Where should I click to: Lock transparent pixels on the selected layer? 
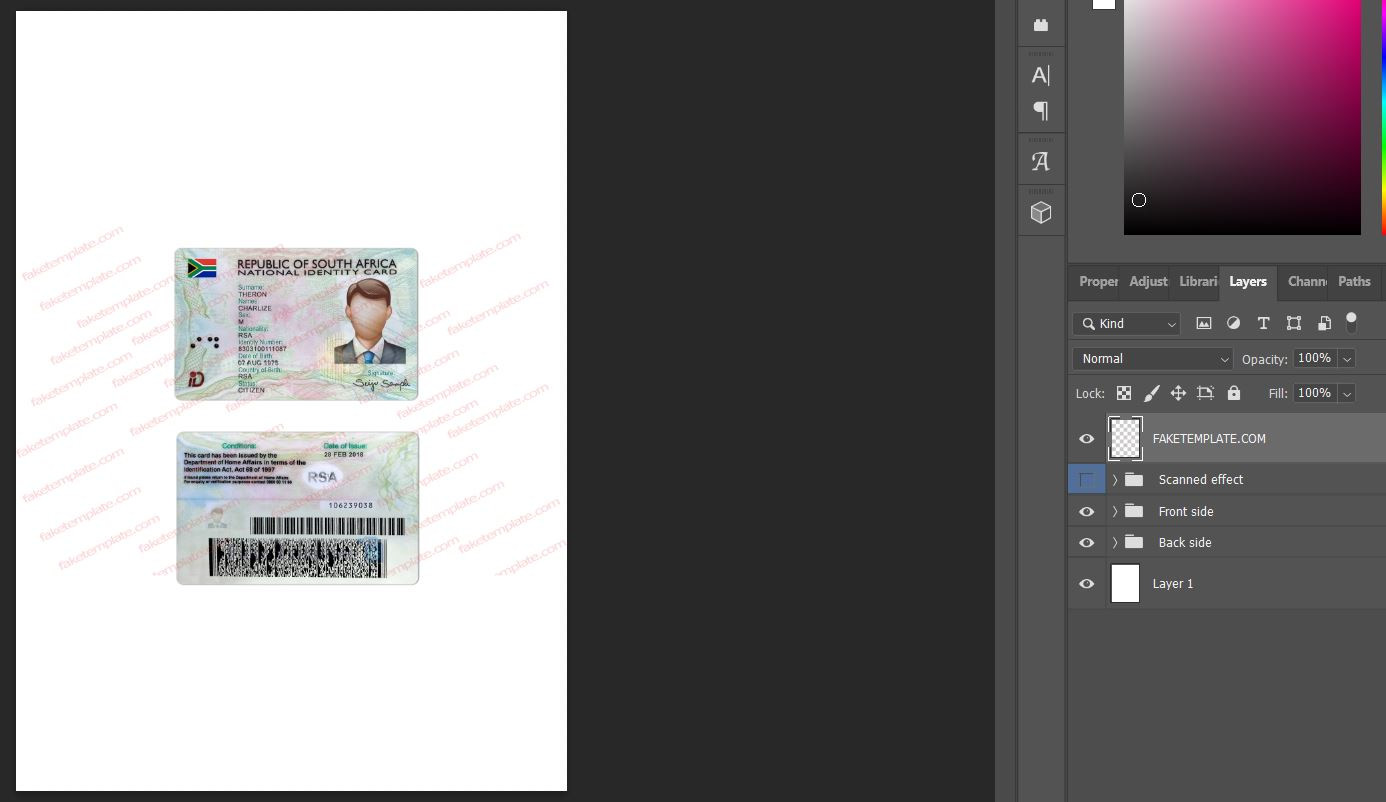point(1124,393)
